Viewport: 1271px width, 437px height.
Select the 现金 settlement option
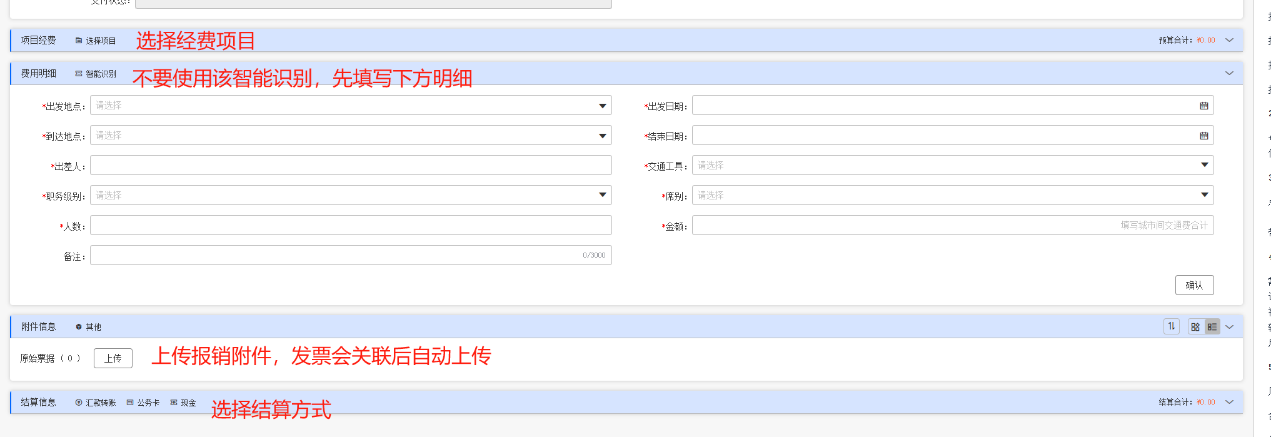point(173,402)
